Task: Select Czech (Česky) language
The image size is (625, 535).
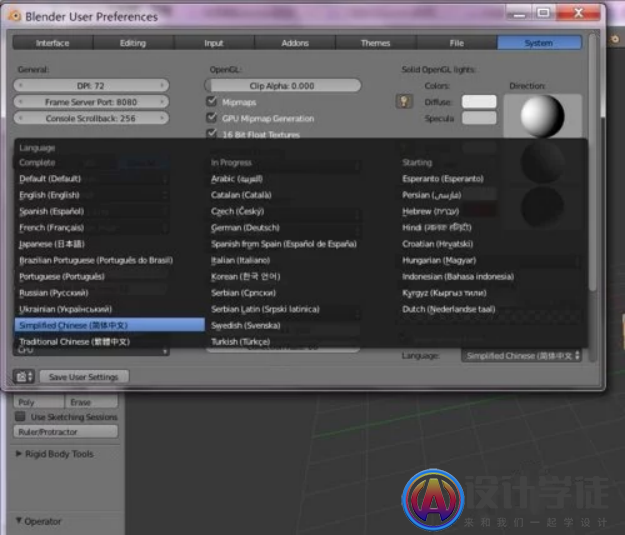Action: pyautogui.click(x=301, y=211)
